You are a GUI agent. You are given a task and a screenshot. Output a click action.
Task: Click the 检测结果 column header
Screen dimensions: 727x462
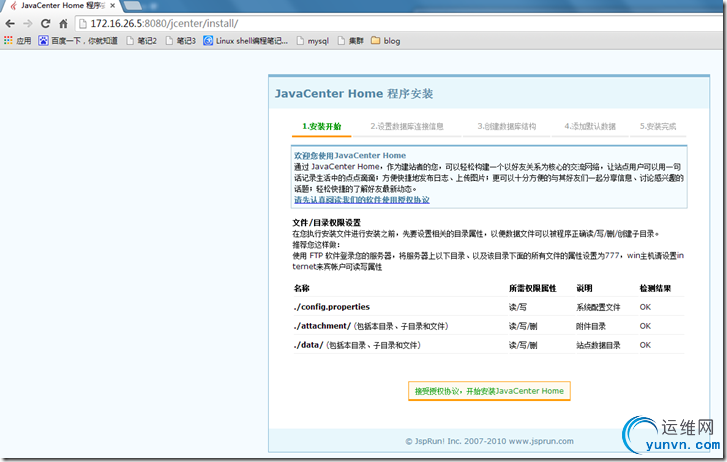[x=655, y=288]
